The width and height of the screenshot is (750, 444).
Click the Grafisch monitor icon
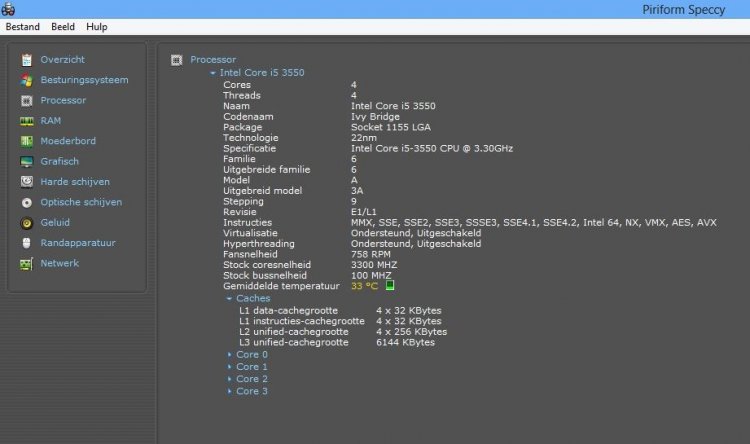click(27, 162)
